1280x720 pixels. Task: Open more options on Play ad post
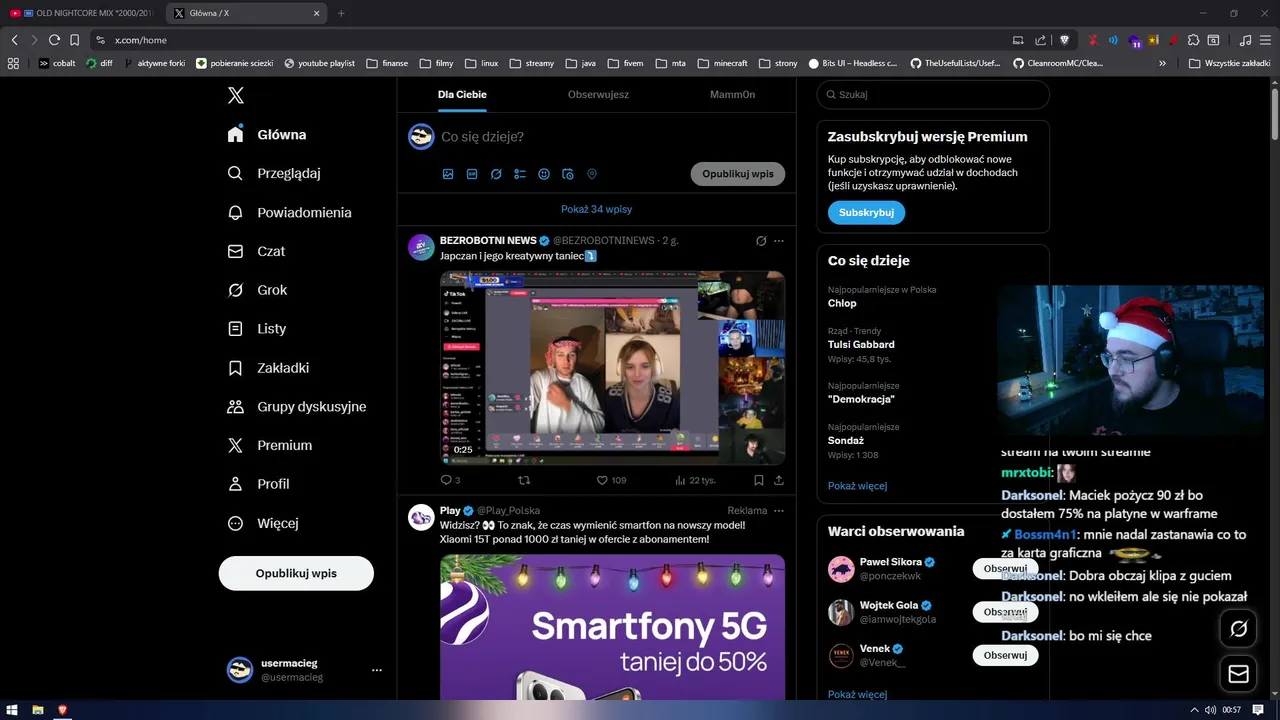[779, 510]
